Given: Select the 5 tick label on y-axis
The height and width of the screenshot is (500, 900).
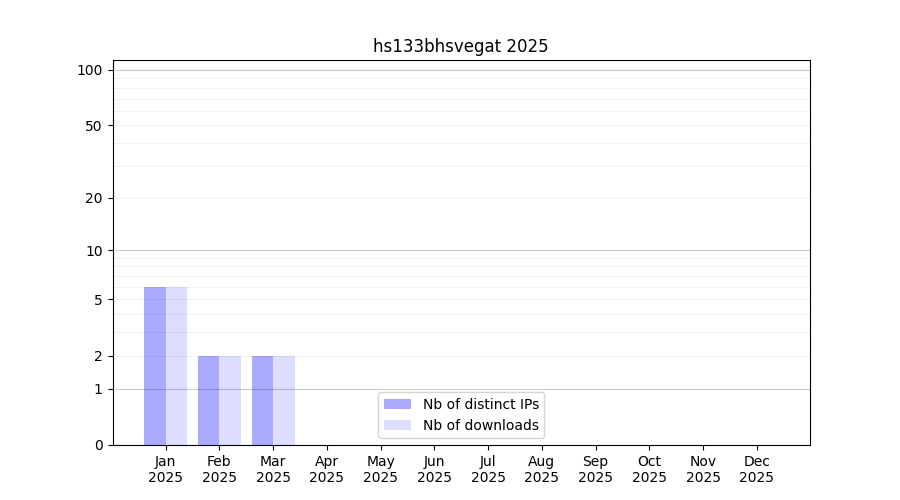Looking at the screenshot, I should coord(98,300).
